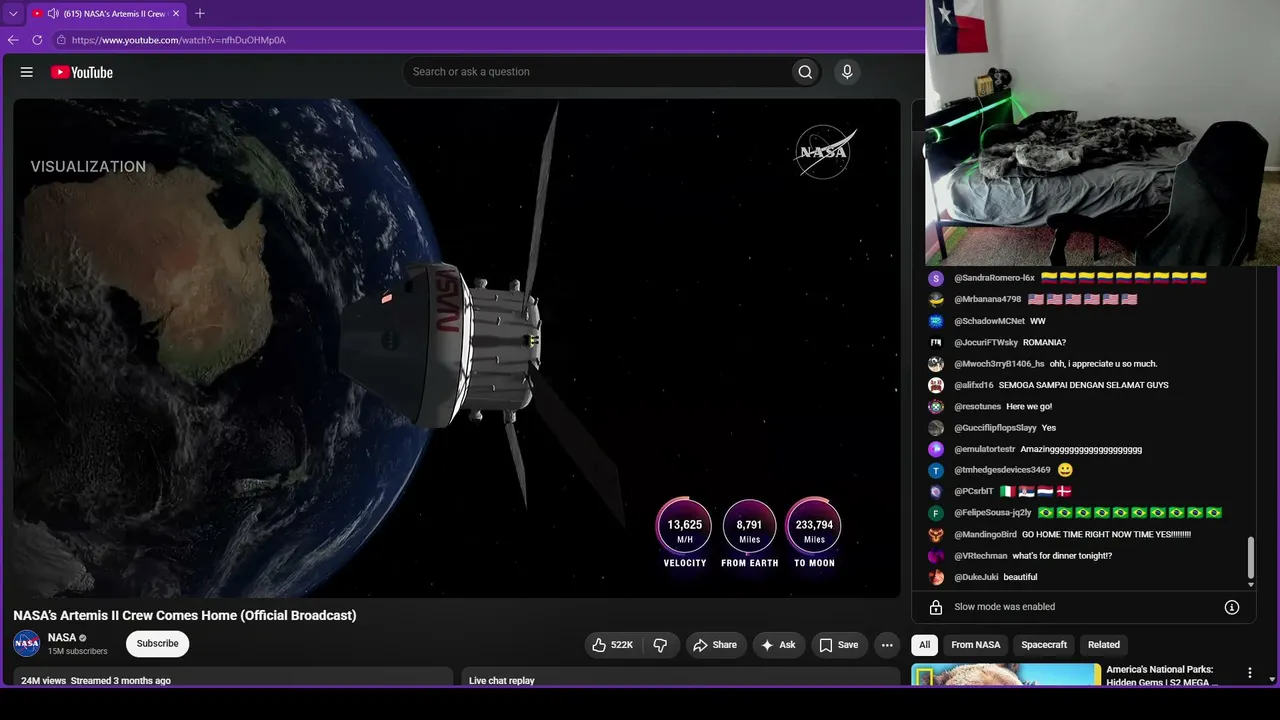Click the @VRtechman avatar in chat
This screenshot has height=720, width=1280.
point(936,556)
